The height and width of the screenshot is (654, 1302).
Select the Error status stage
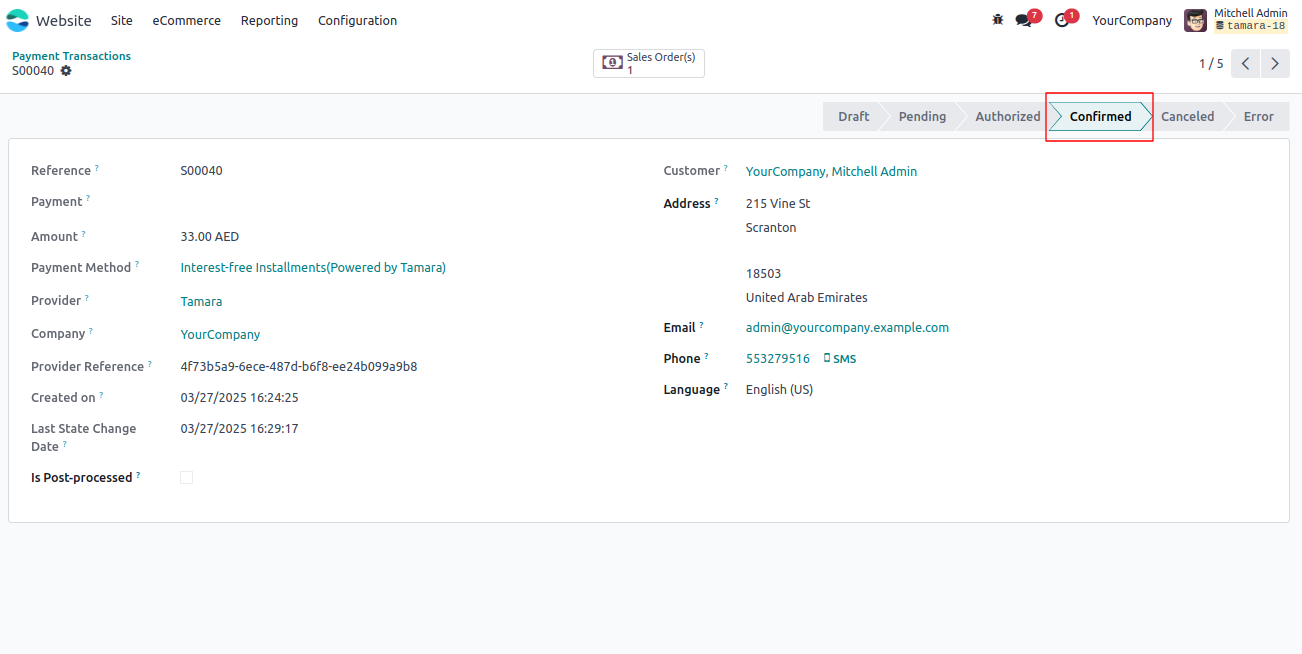(x=1258, y=116)
